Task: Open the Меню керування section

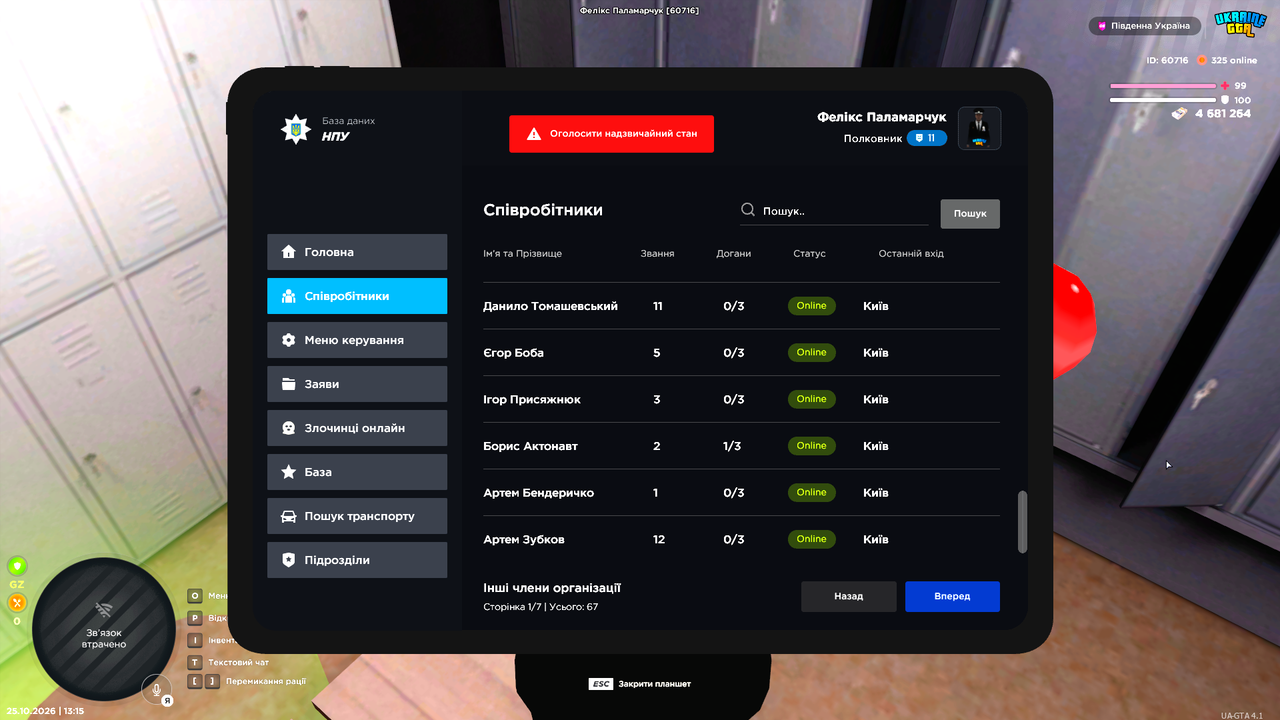Action: click(357, 340)
